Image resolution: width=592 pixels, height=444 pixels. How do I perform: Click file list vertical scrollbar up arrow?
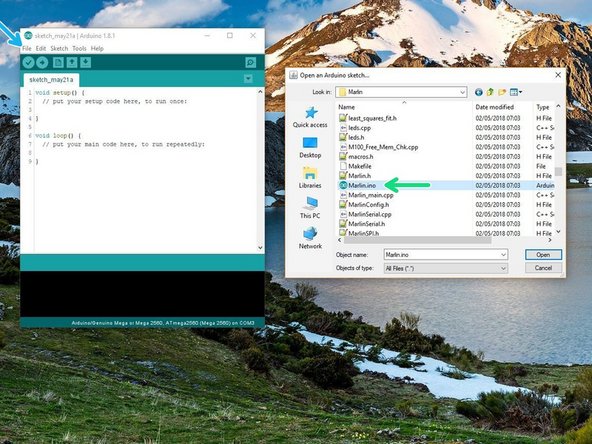click(x=558, y=107)
